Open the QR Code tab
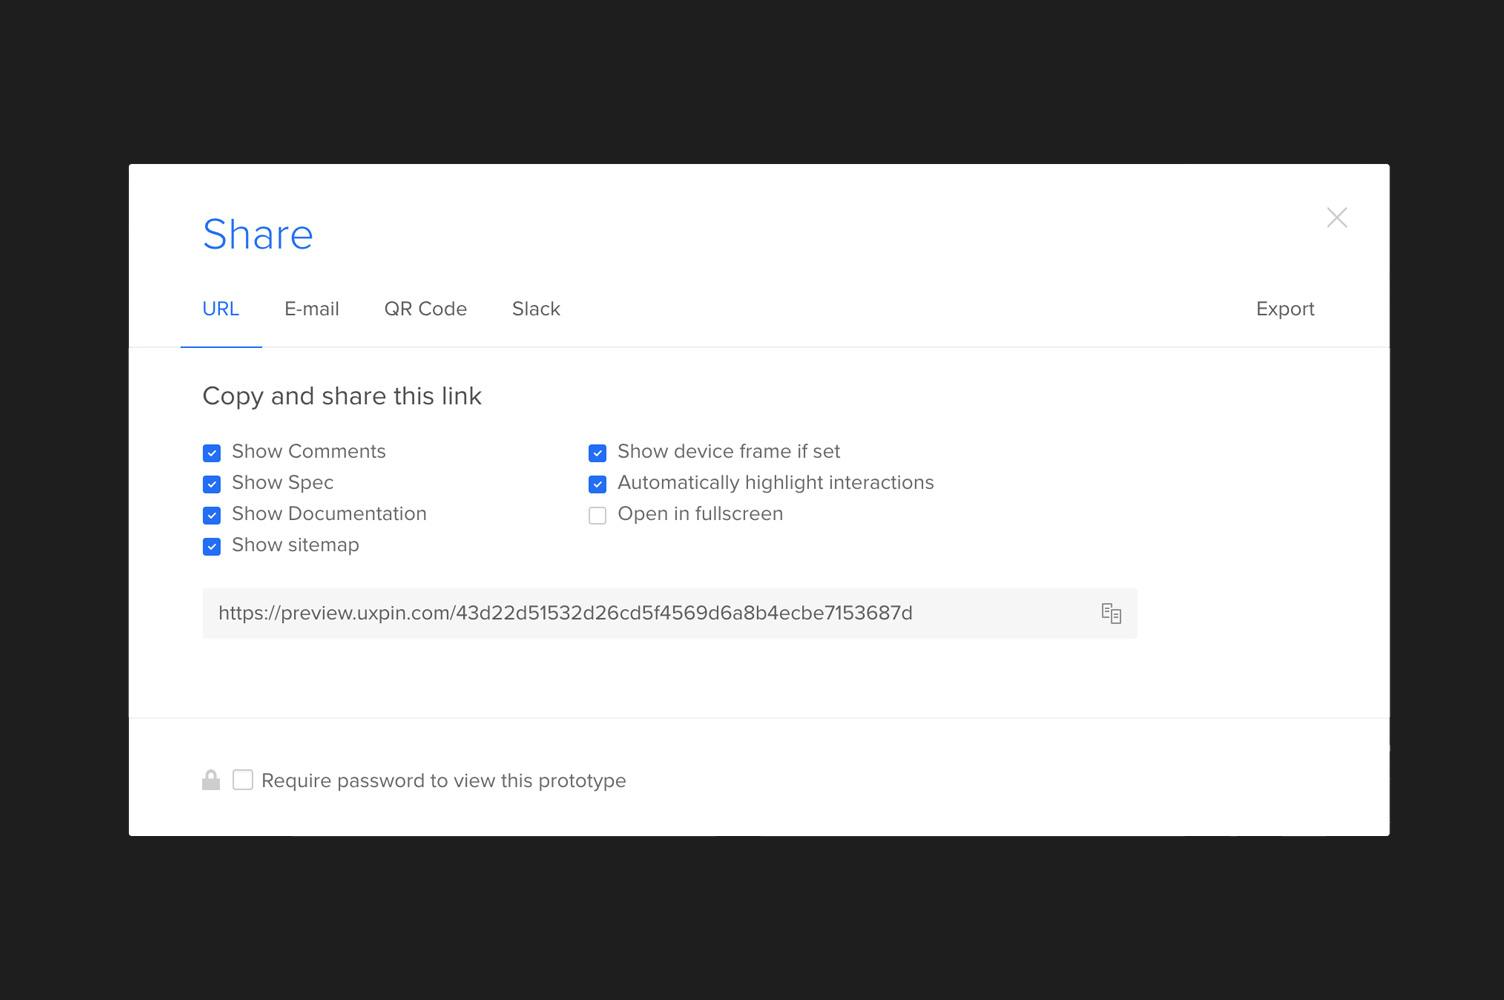 425,309
